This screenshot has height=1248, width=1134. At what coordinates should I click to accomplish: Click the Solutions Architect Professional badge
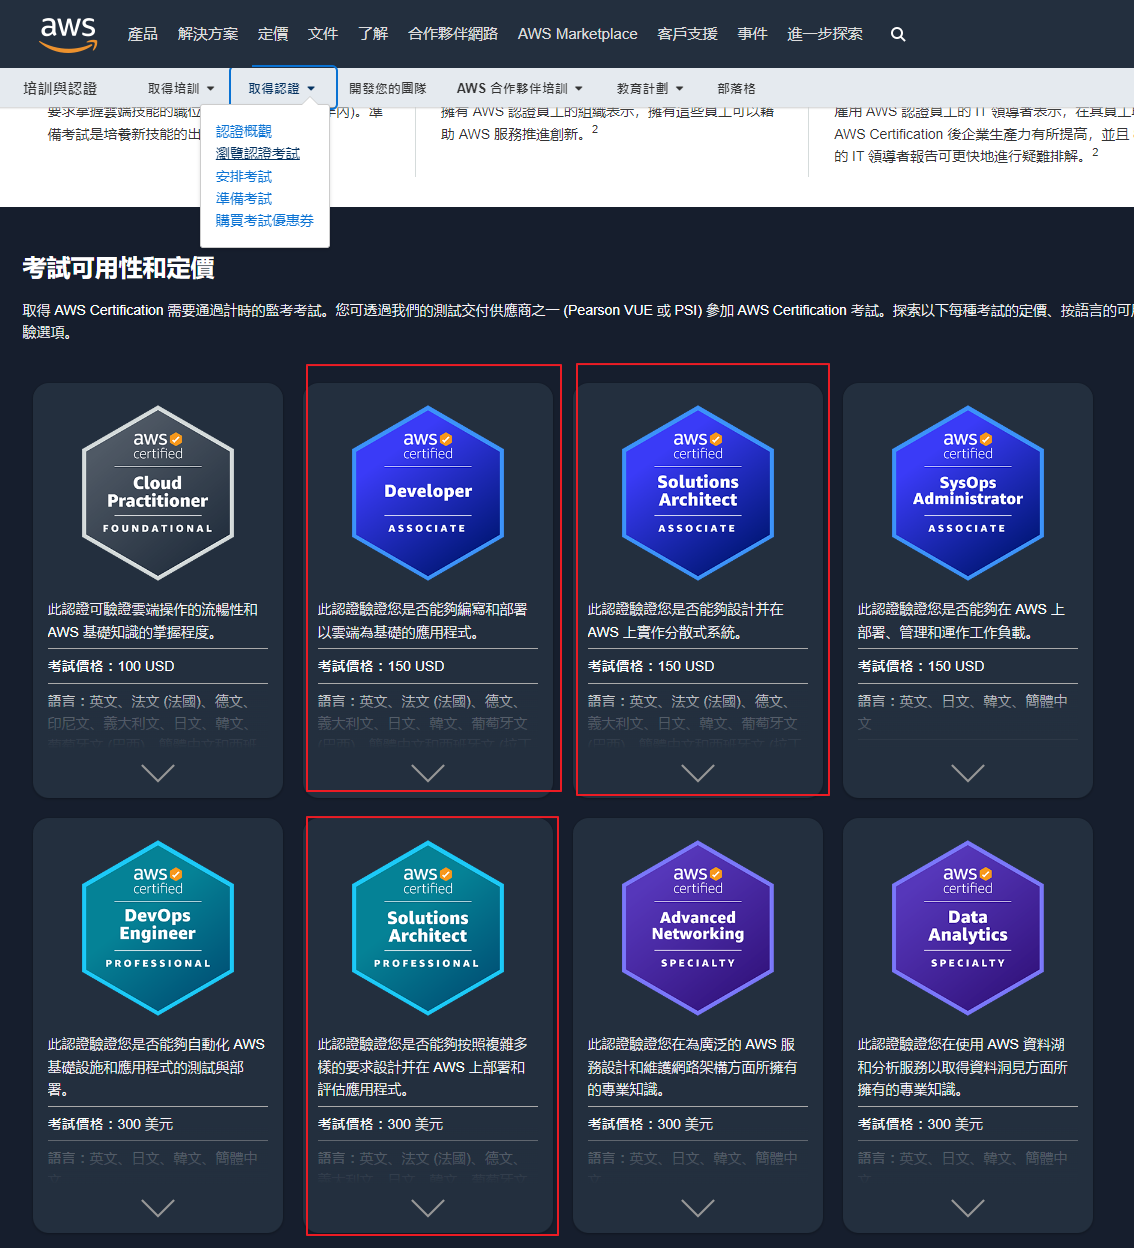point(428,928)
